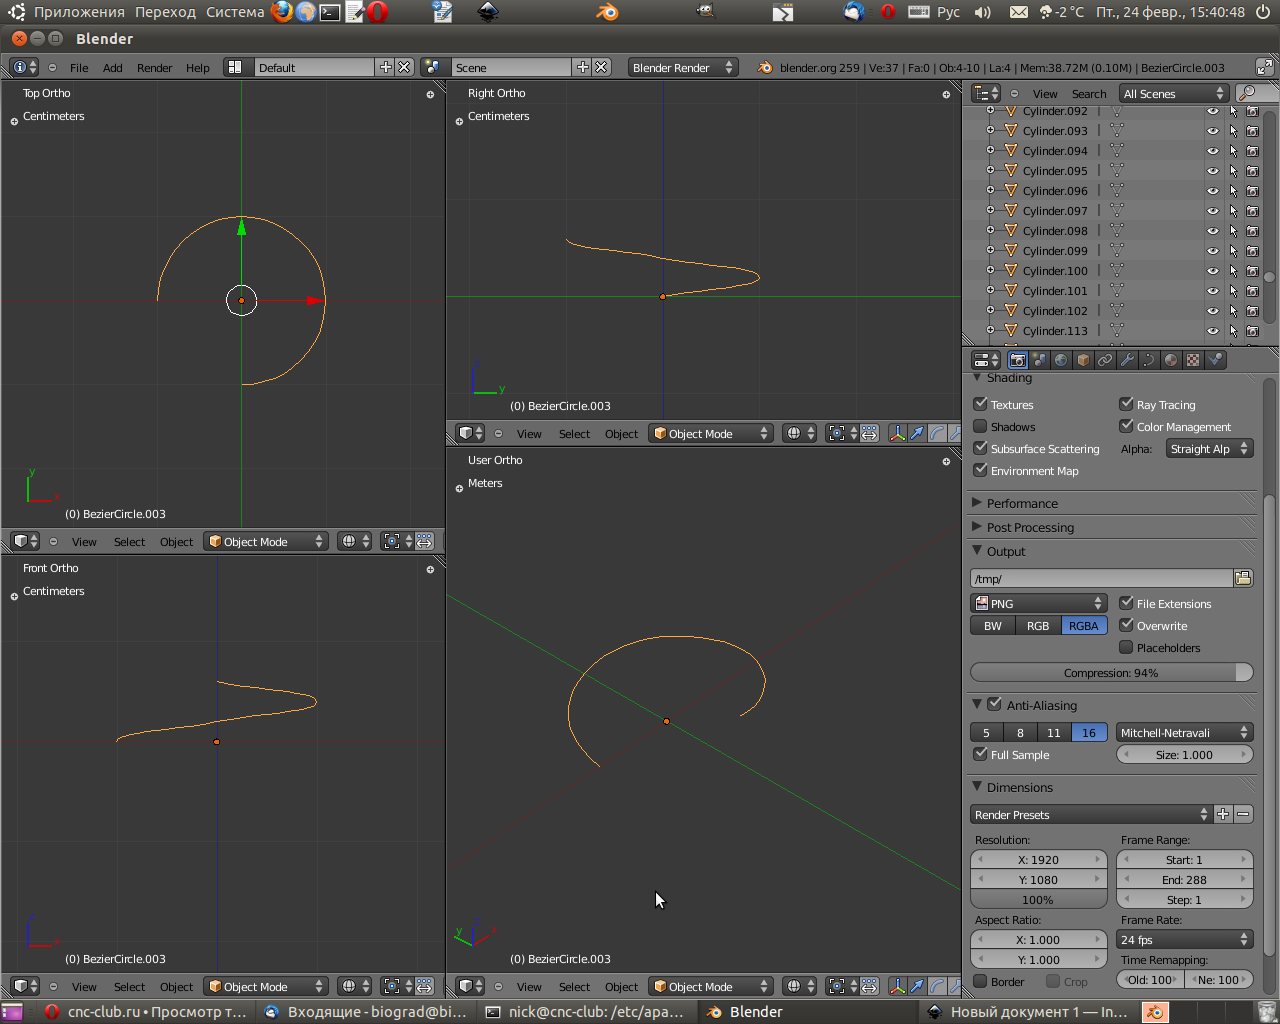1280x1024 pixels.
Task: Switch to the Material properties tab
Action: coord(1171,360)
